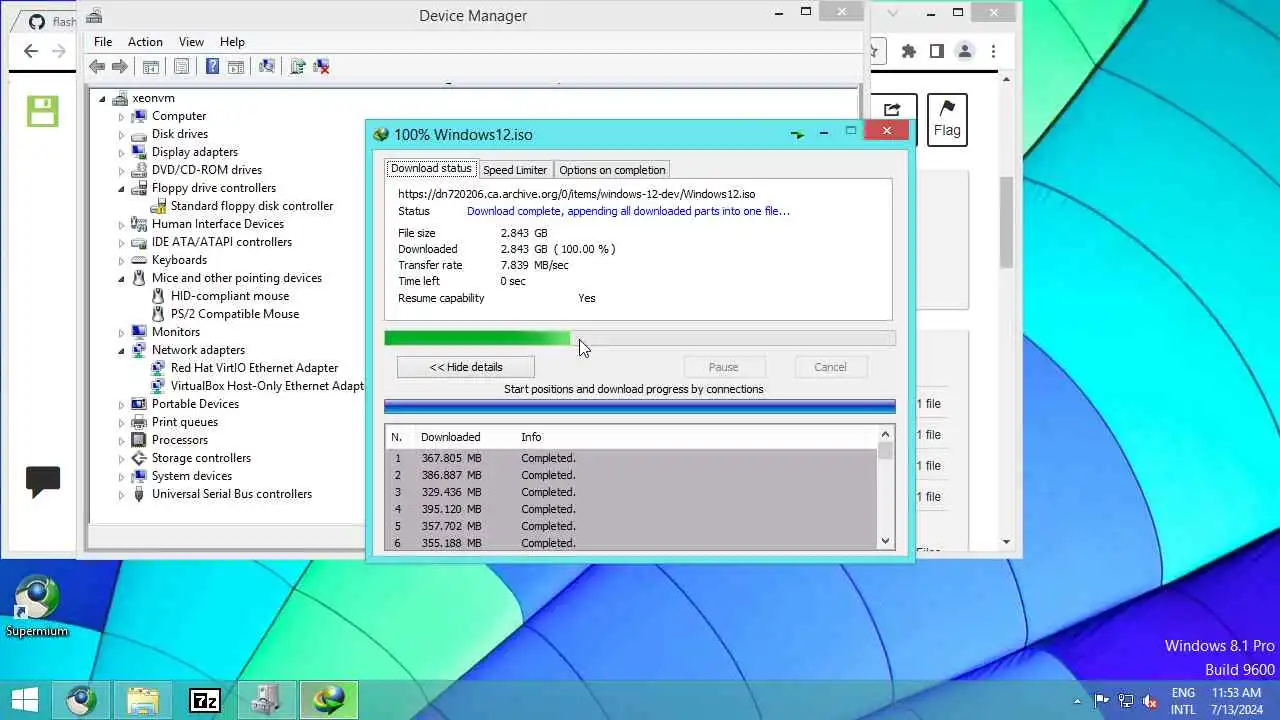The image size is (1280, 720).
Task: Click the Flag button on archive page
Action: [946, 120]
